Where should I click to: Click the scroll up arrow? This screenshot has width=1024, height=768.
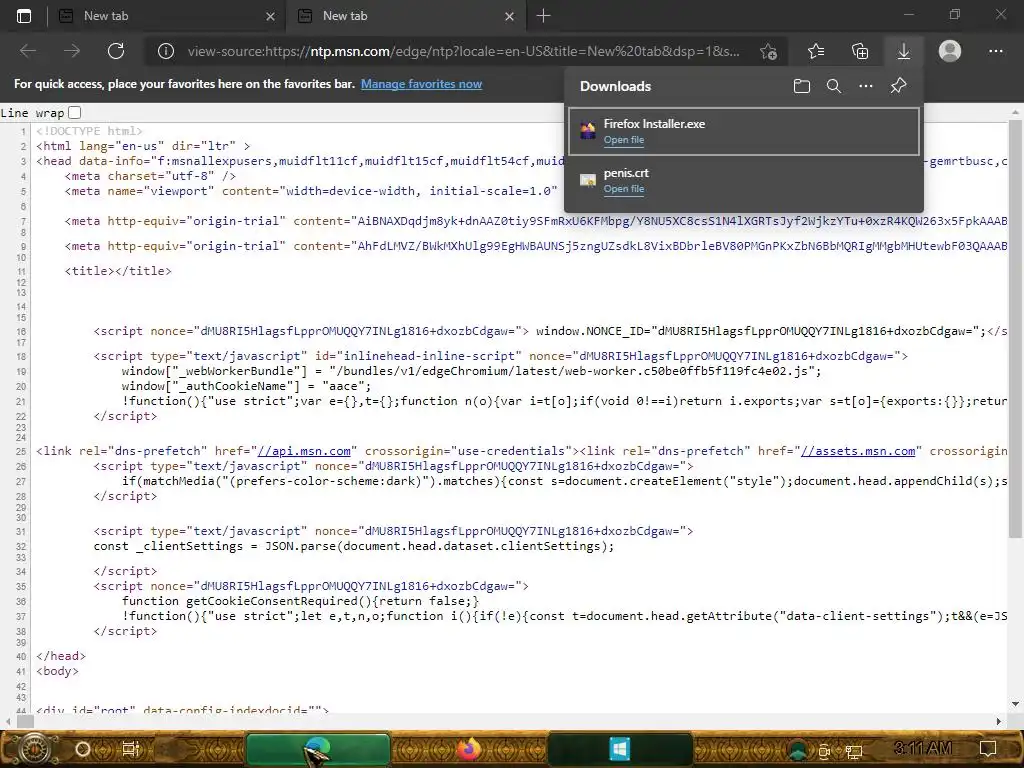pyautogui.click(x=1016, y=113)
